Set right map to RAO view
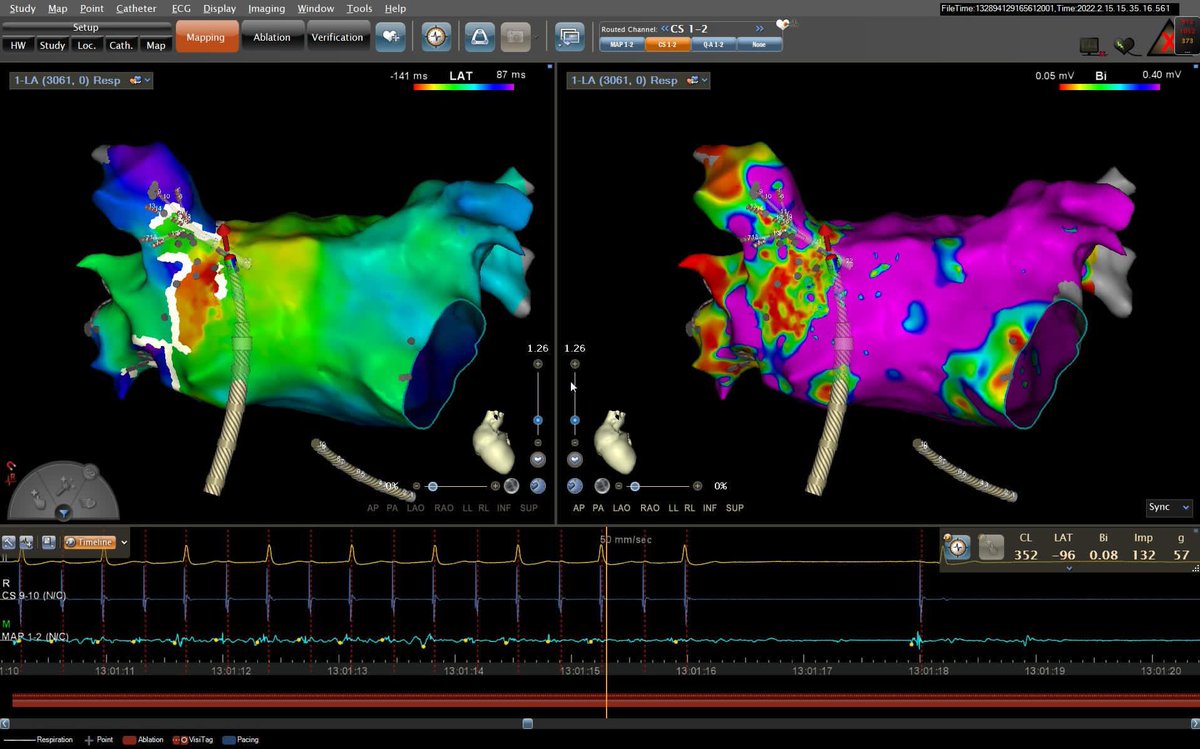 click(x=650, y=508)
